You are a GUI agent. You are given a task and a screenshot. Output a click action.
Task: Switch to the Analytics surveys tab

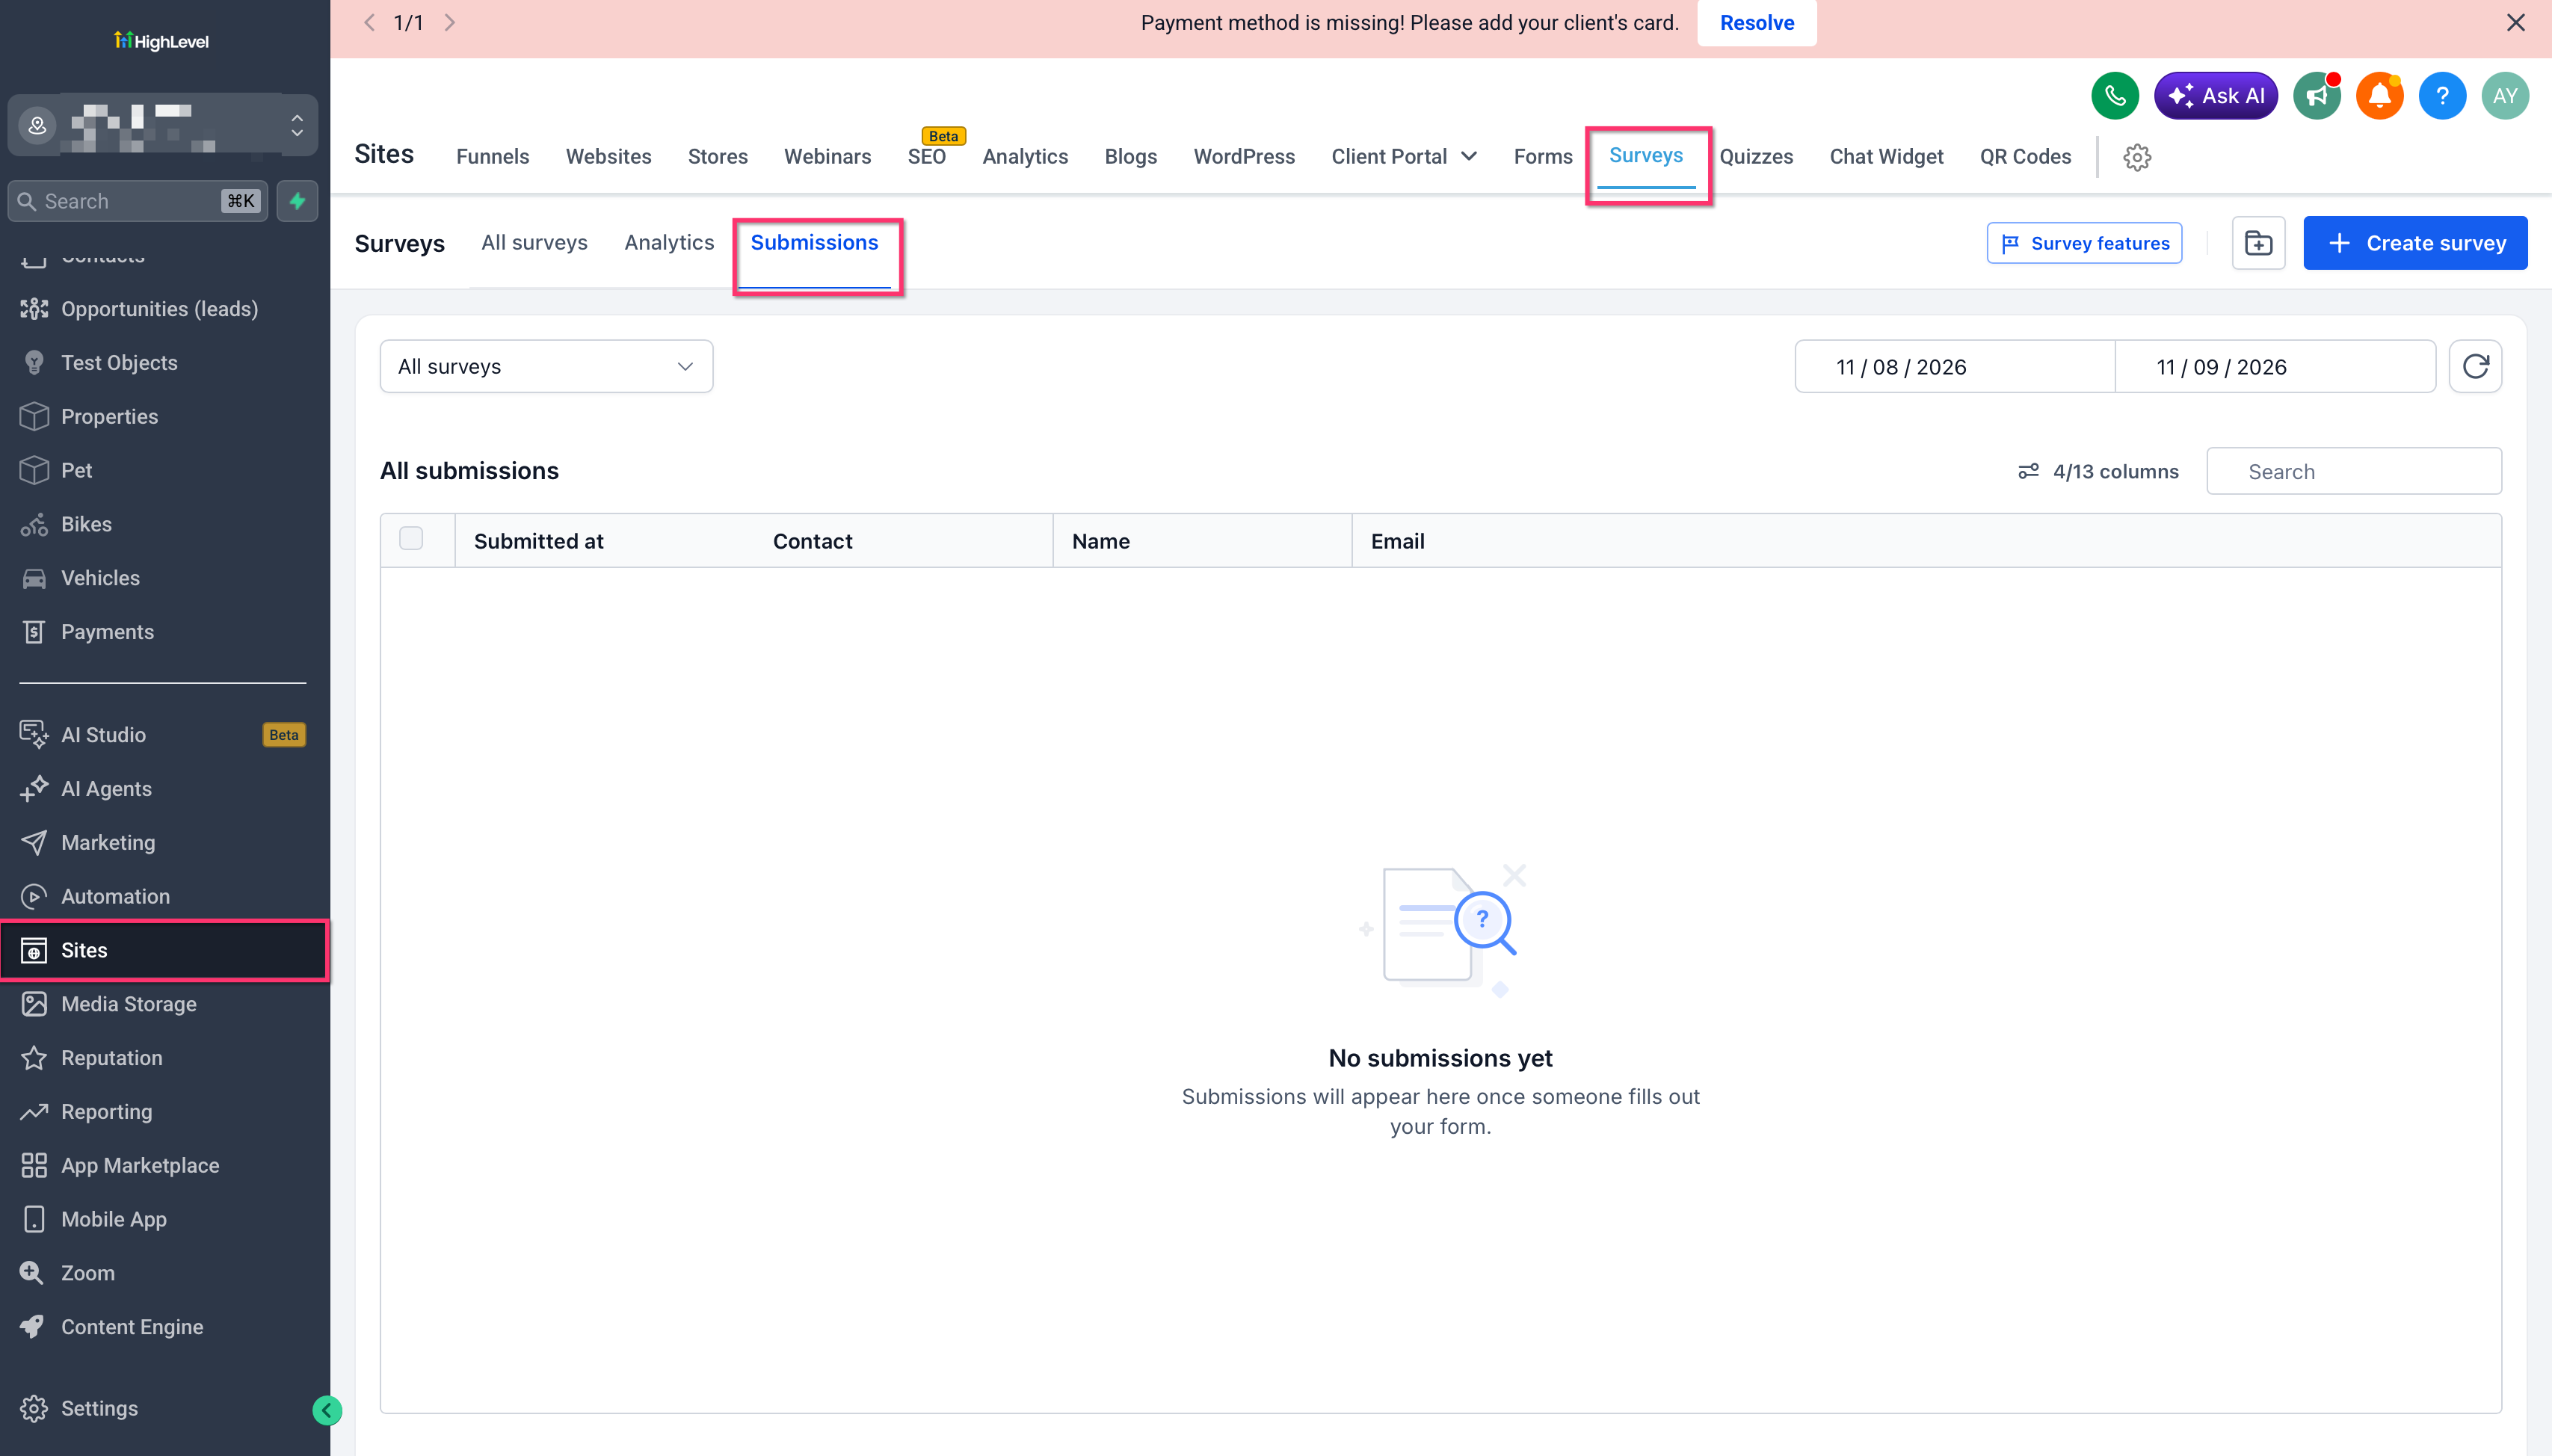(x=669, y=243)
